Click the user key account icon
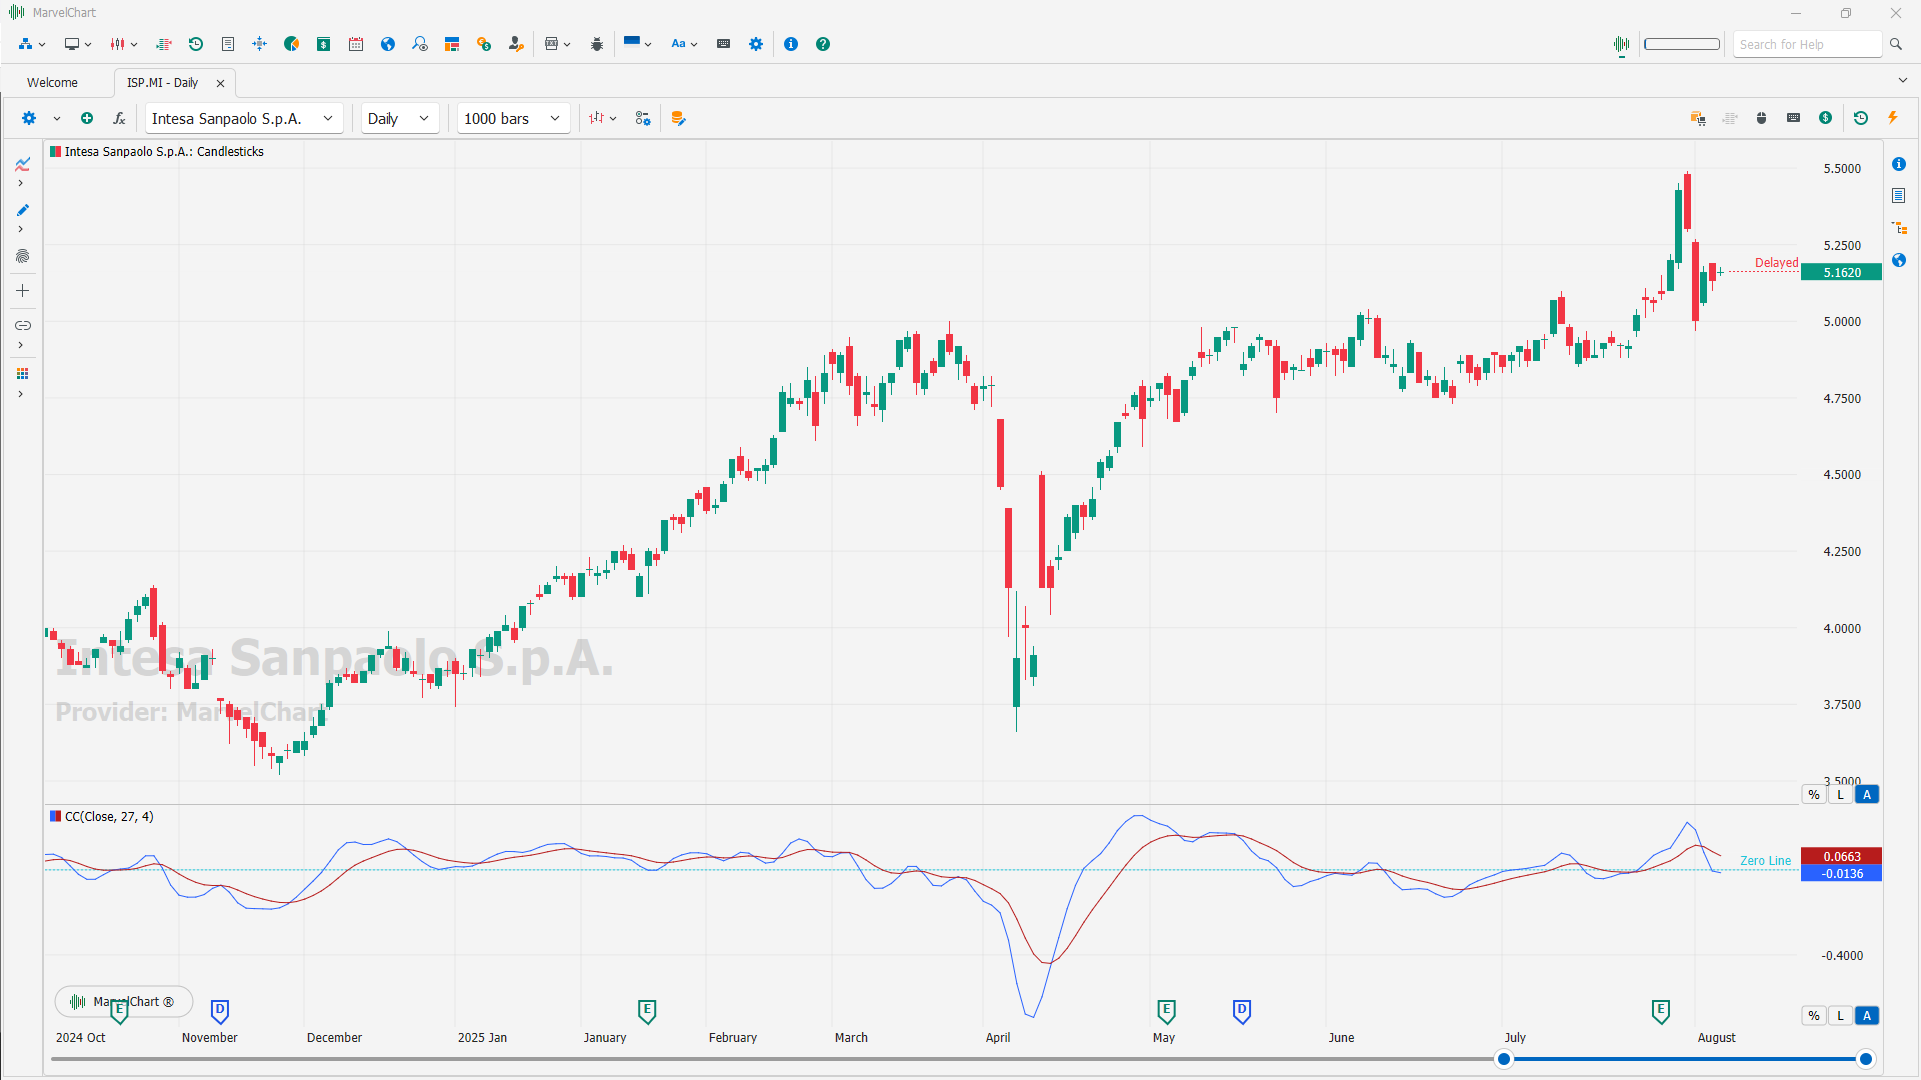This screenshot has height=1080, width=1921. click(516, 44)
